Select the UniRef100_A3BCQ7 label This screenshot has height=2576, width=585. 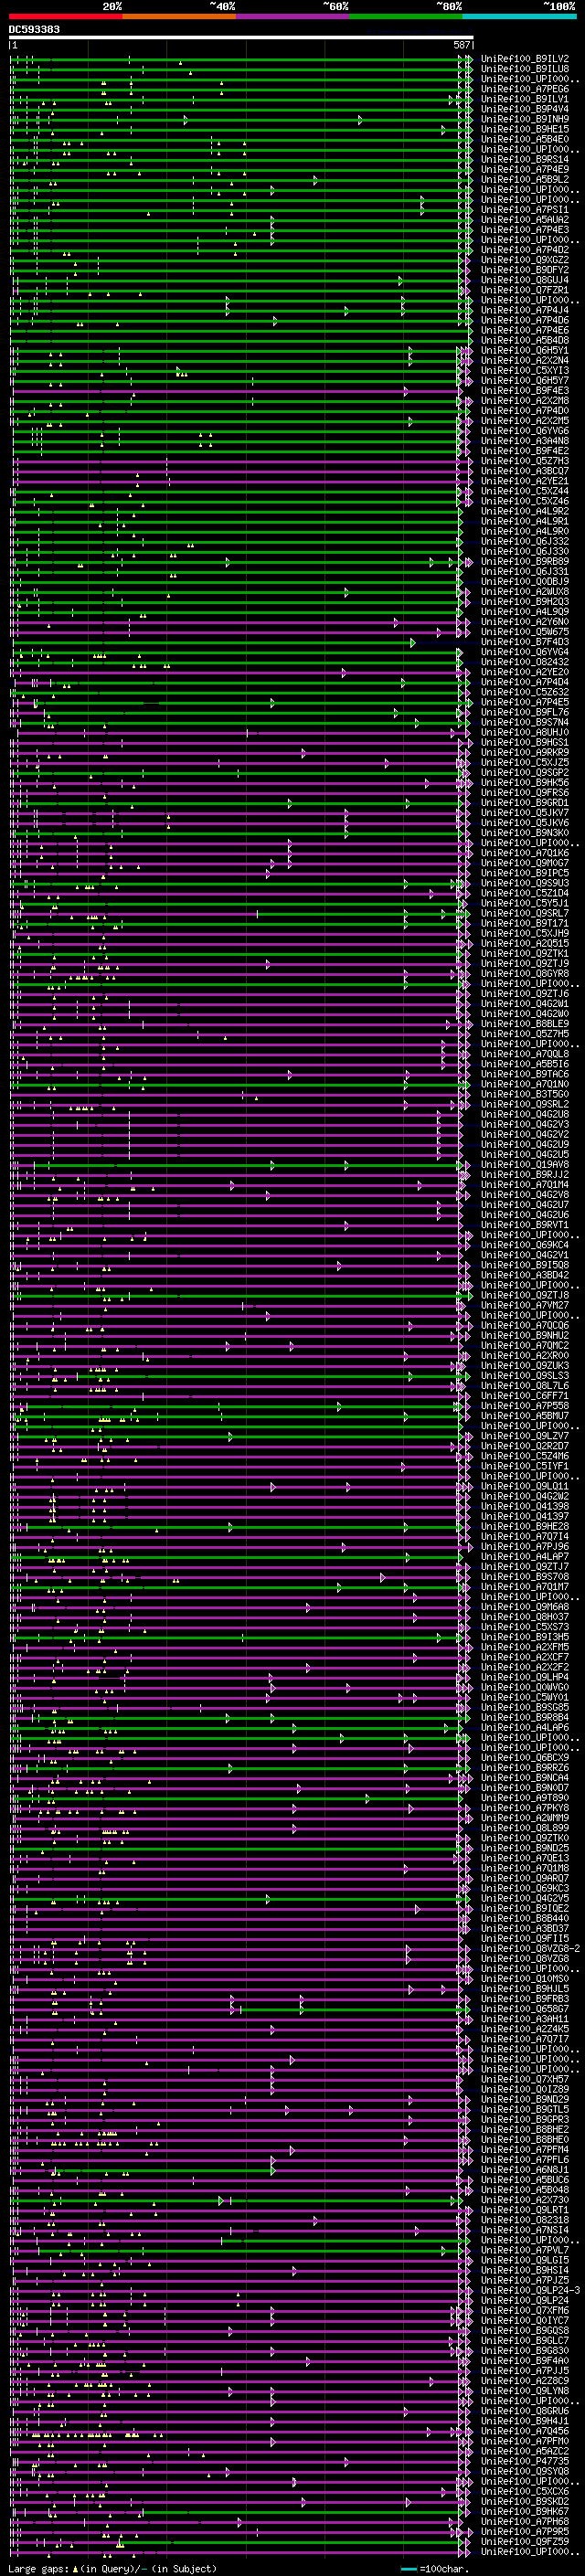pos(525,471)
